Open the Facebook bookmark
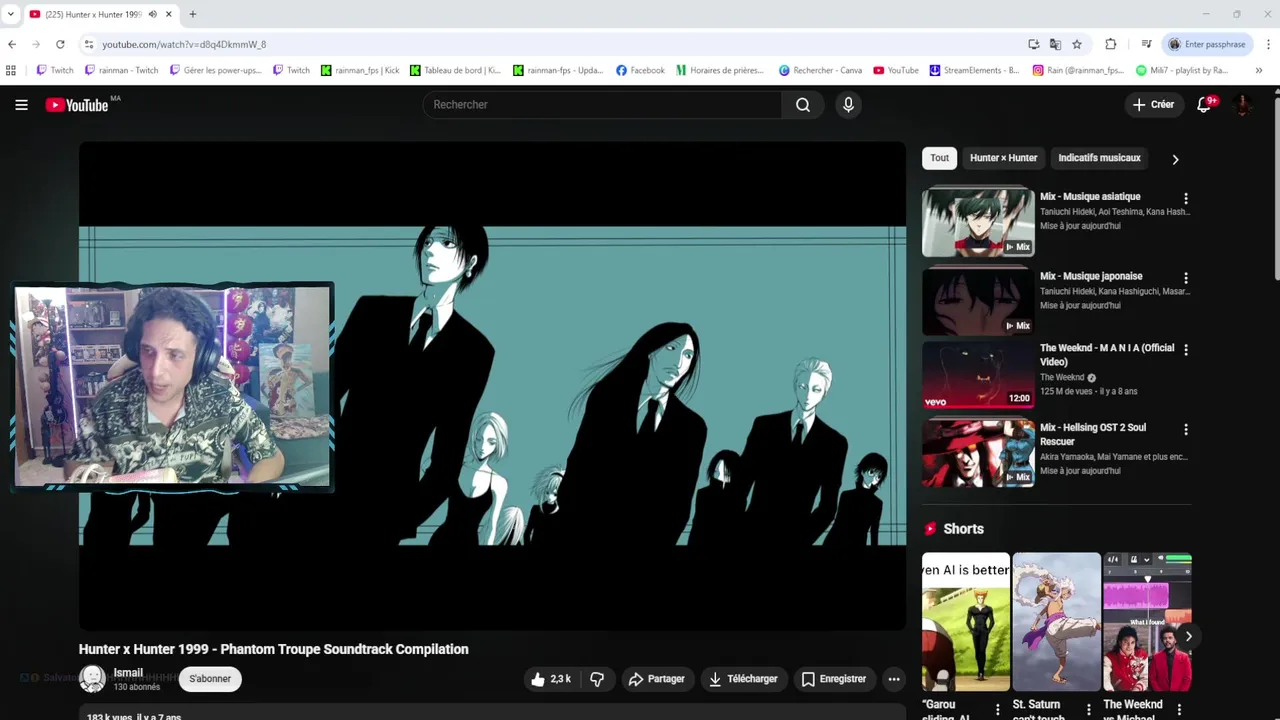1280x720 pixels. (x=640, y=70)
